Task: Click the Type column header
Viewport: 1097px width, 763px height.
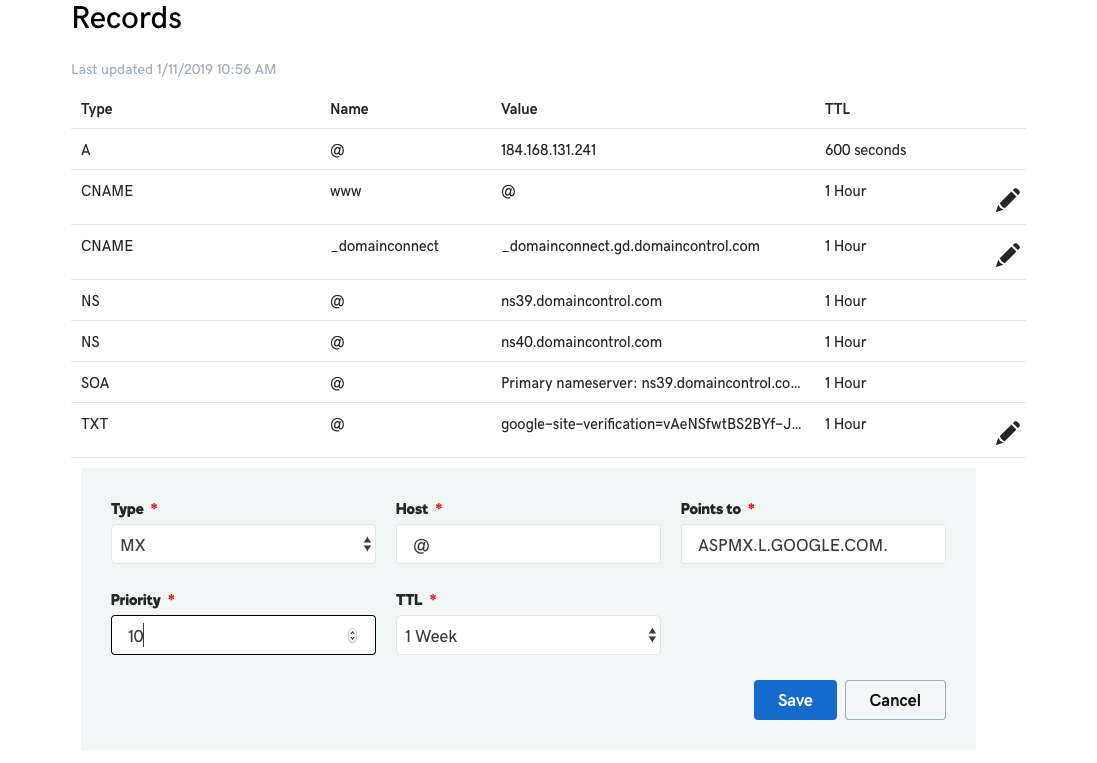Action: 97,109
